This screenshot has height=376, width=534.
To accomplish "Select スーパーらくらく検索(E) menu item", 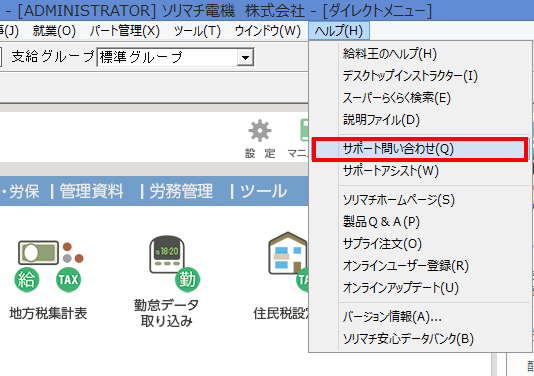I will coord(397,98).
